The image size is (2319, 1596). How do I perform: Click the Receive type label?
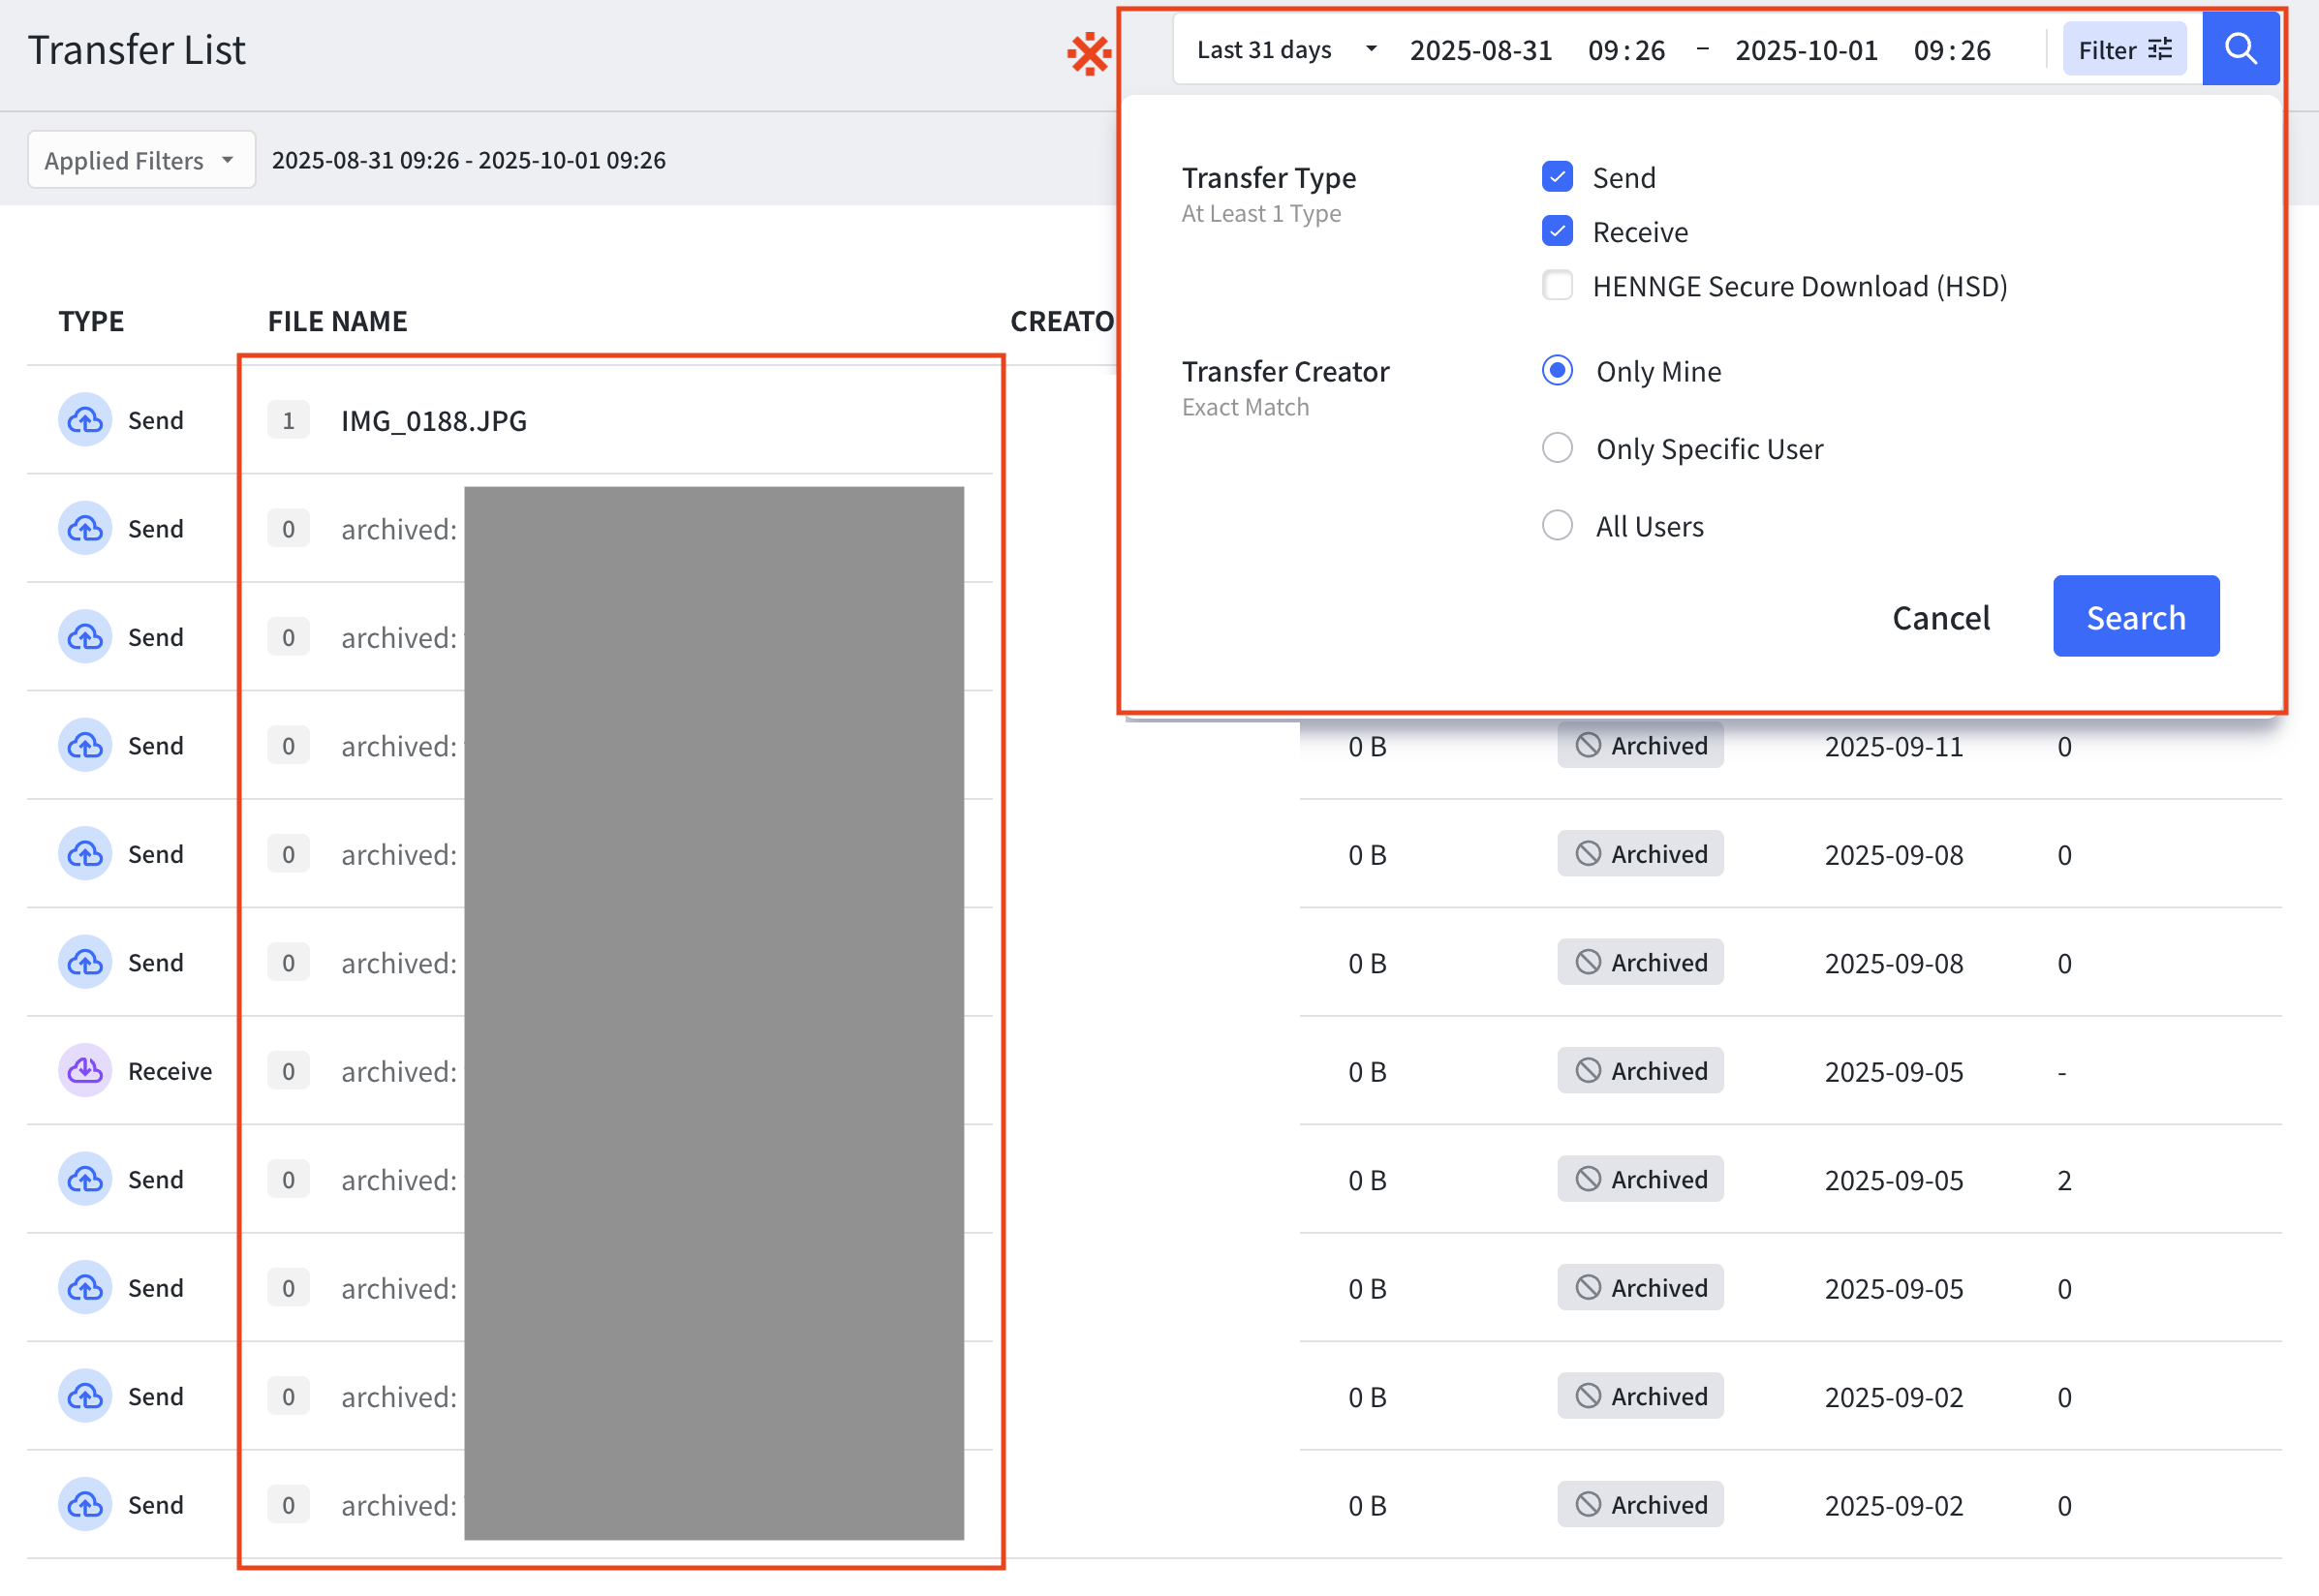[x=170, y=1071]
